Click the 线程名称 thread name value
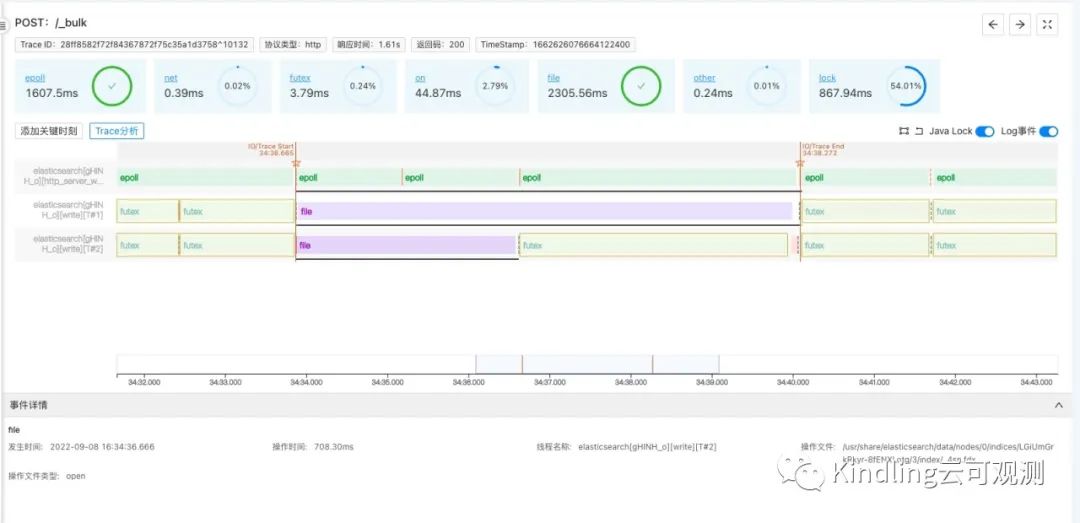1080x523 pixels. 647,447
